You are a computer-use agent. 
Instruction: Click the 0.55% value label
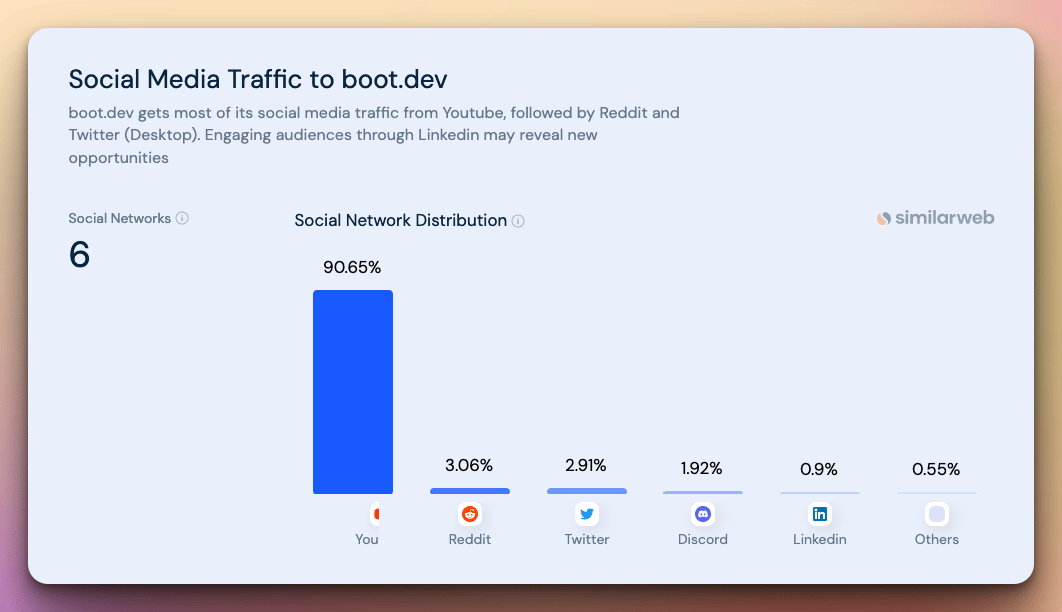click(936, 469)
